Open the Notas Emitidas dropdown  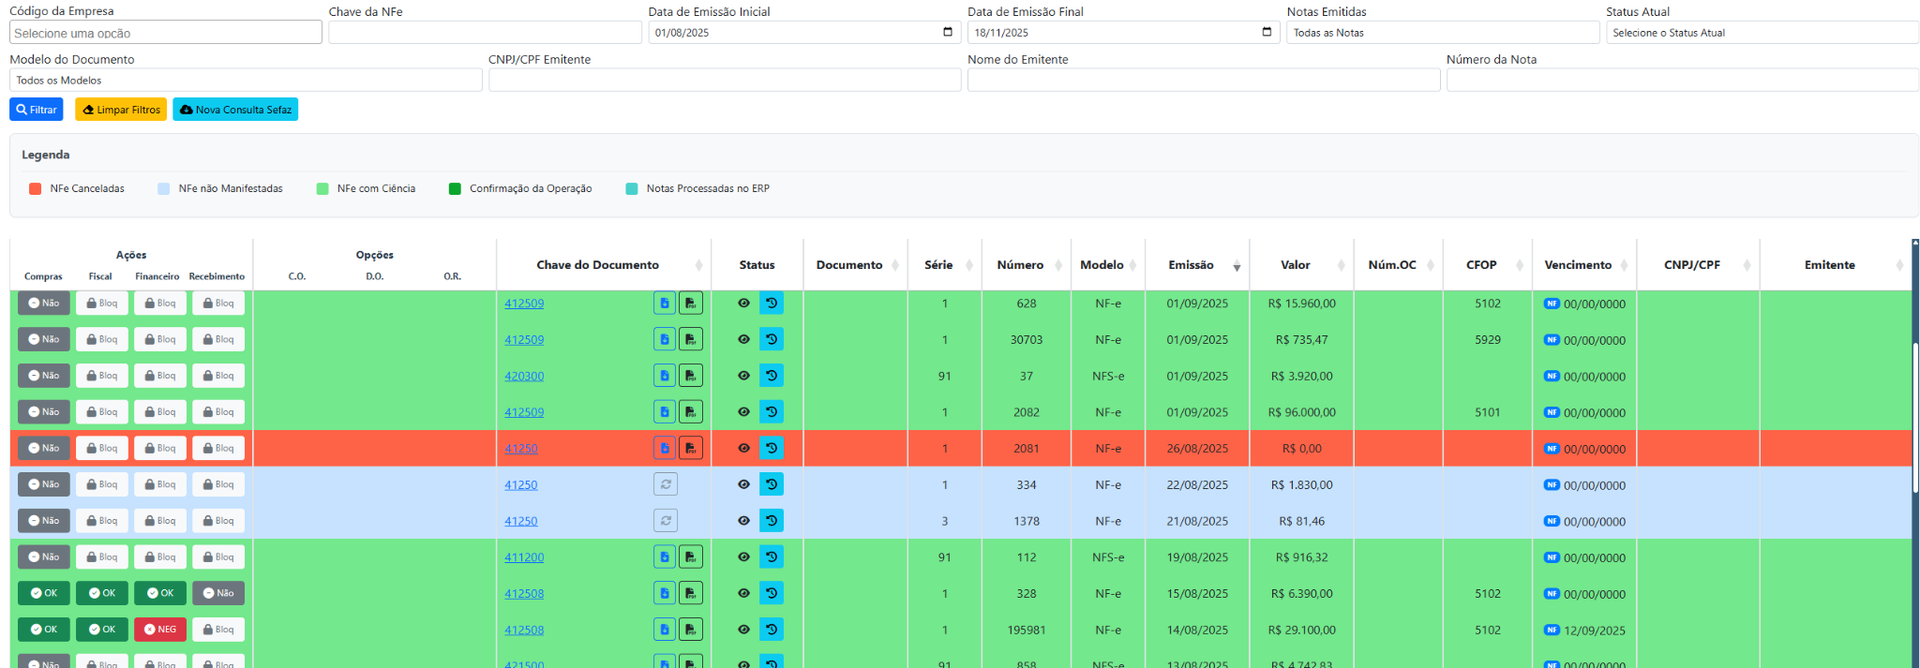pyautogui.click(x=1442, y=33)
